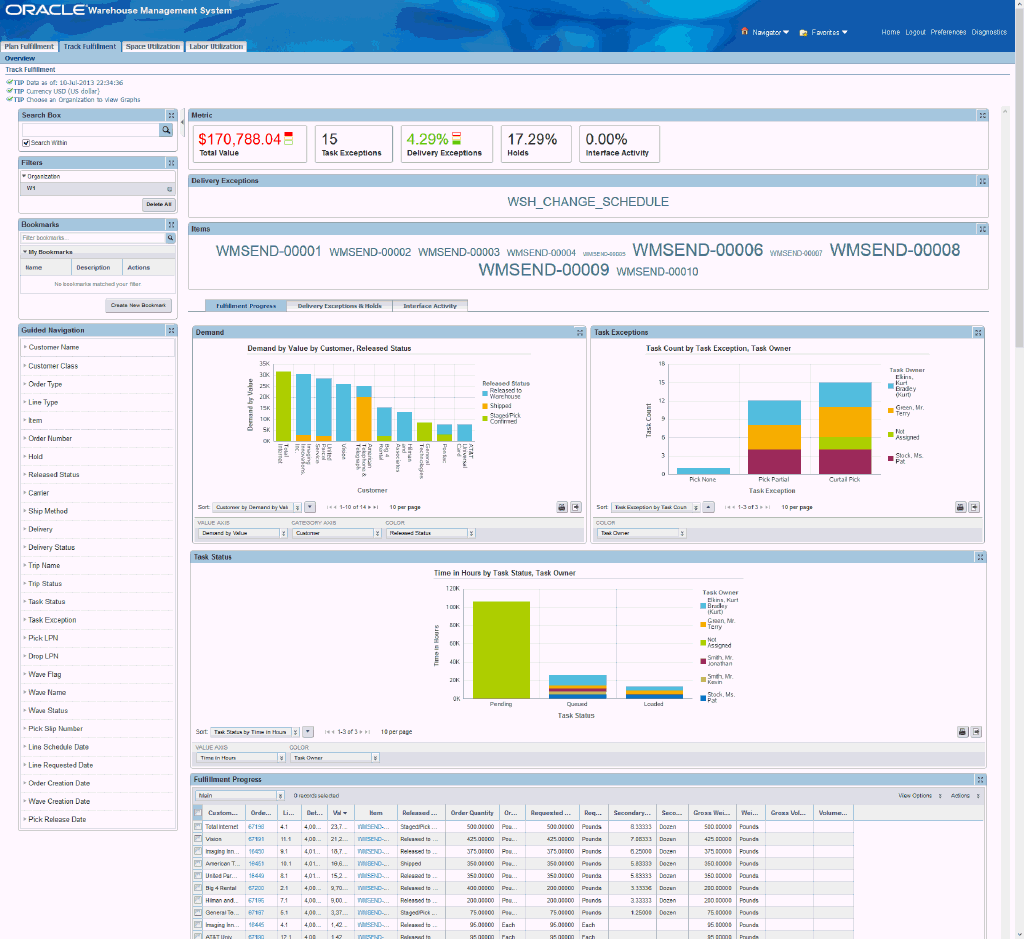Viewport: 1024px width, 939px height.
Task: Maximize the Fulfillment Progress table panel icon
Action: (980, 780)
